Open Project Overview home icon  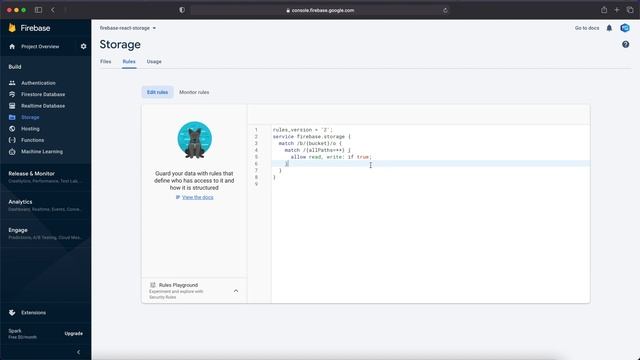(x=12, y=47)
